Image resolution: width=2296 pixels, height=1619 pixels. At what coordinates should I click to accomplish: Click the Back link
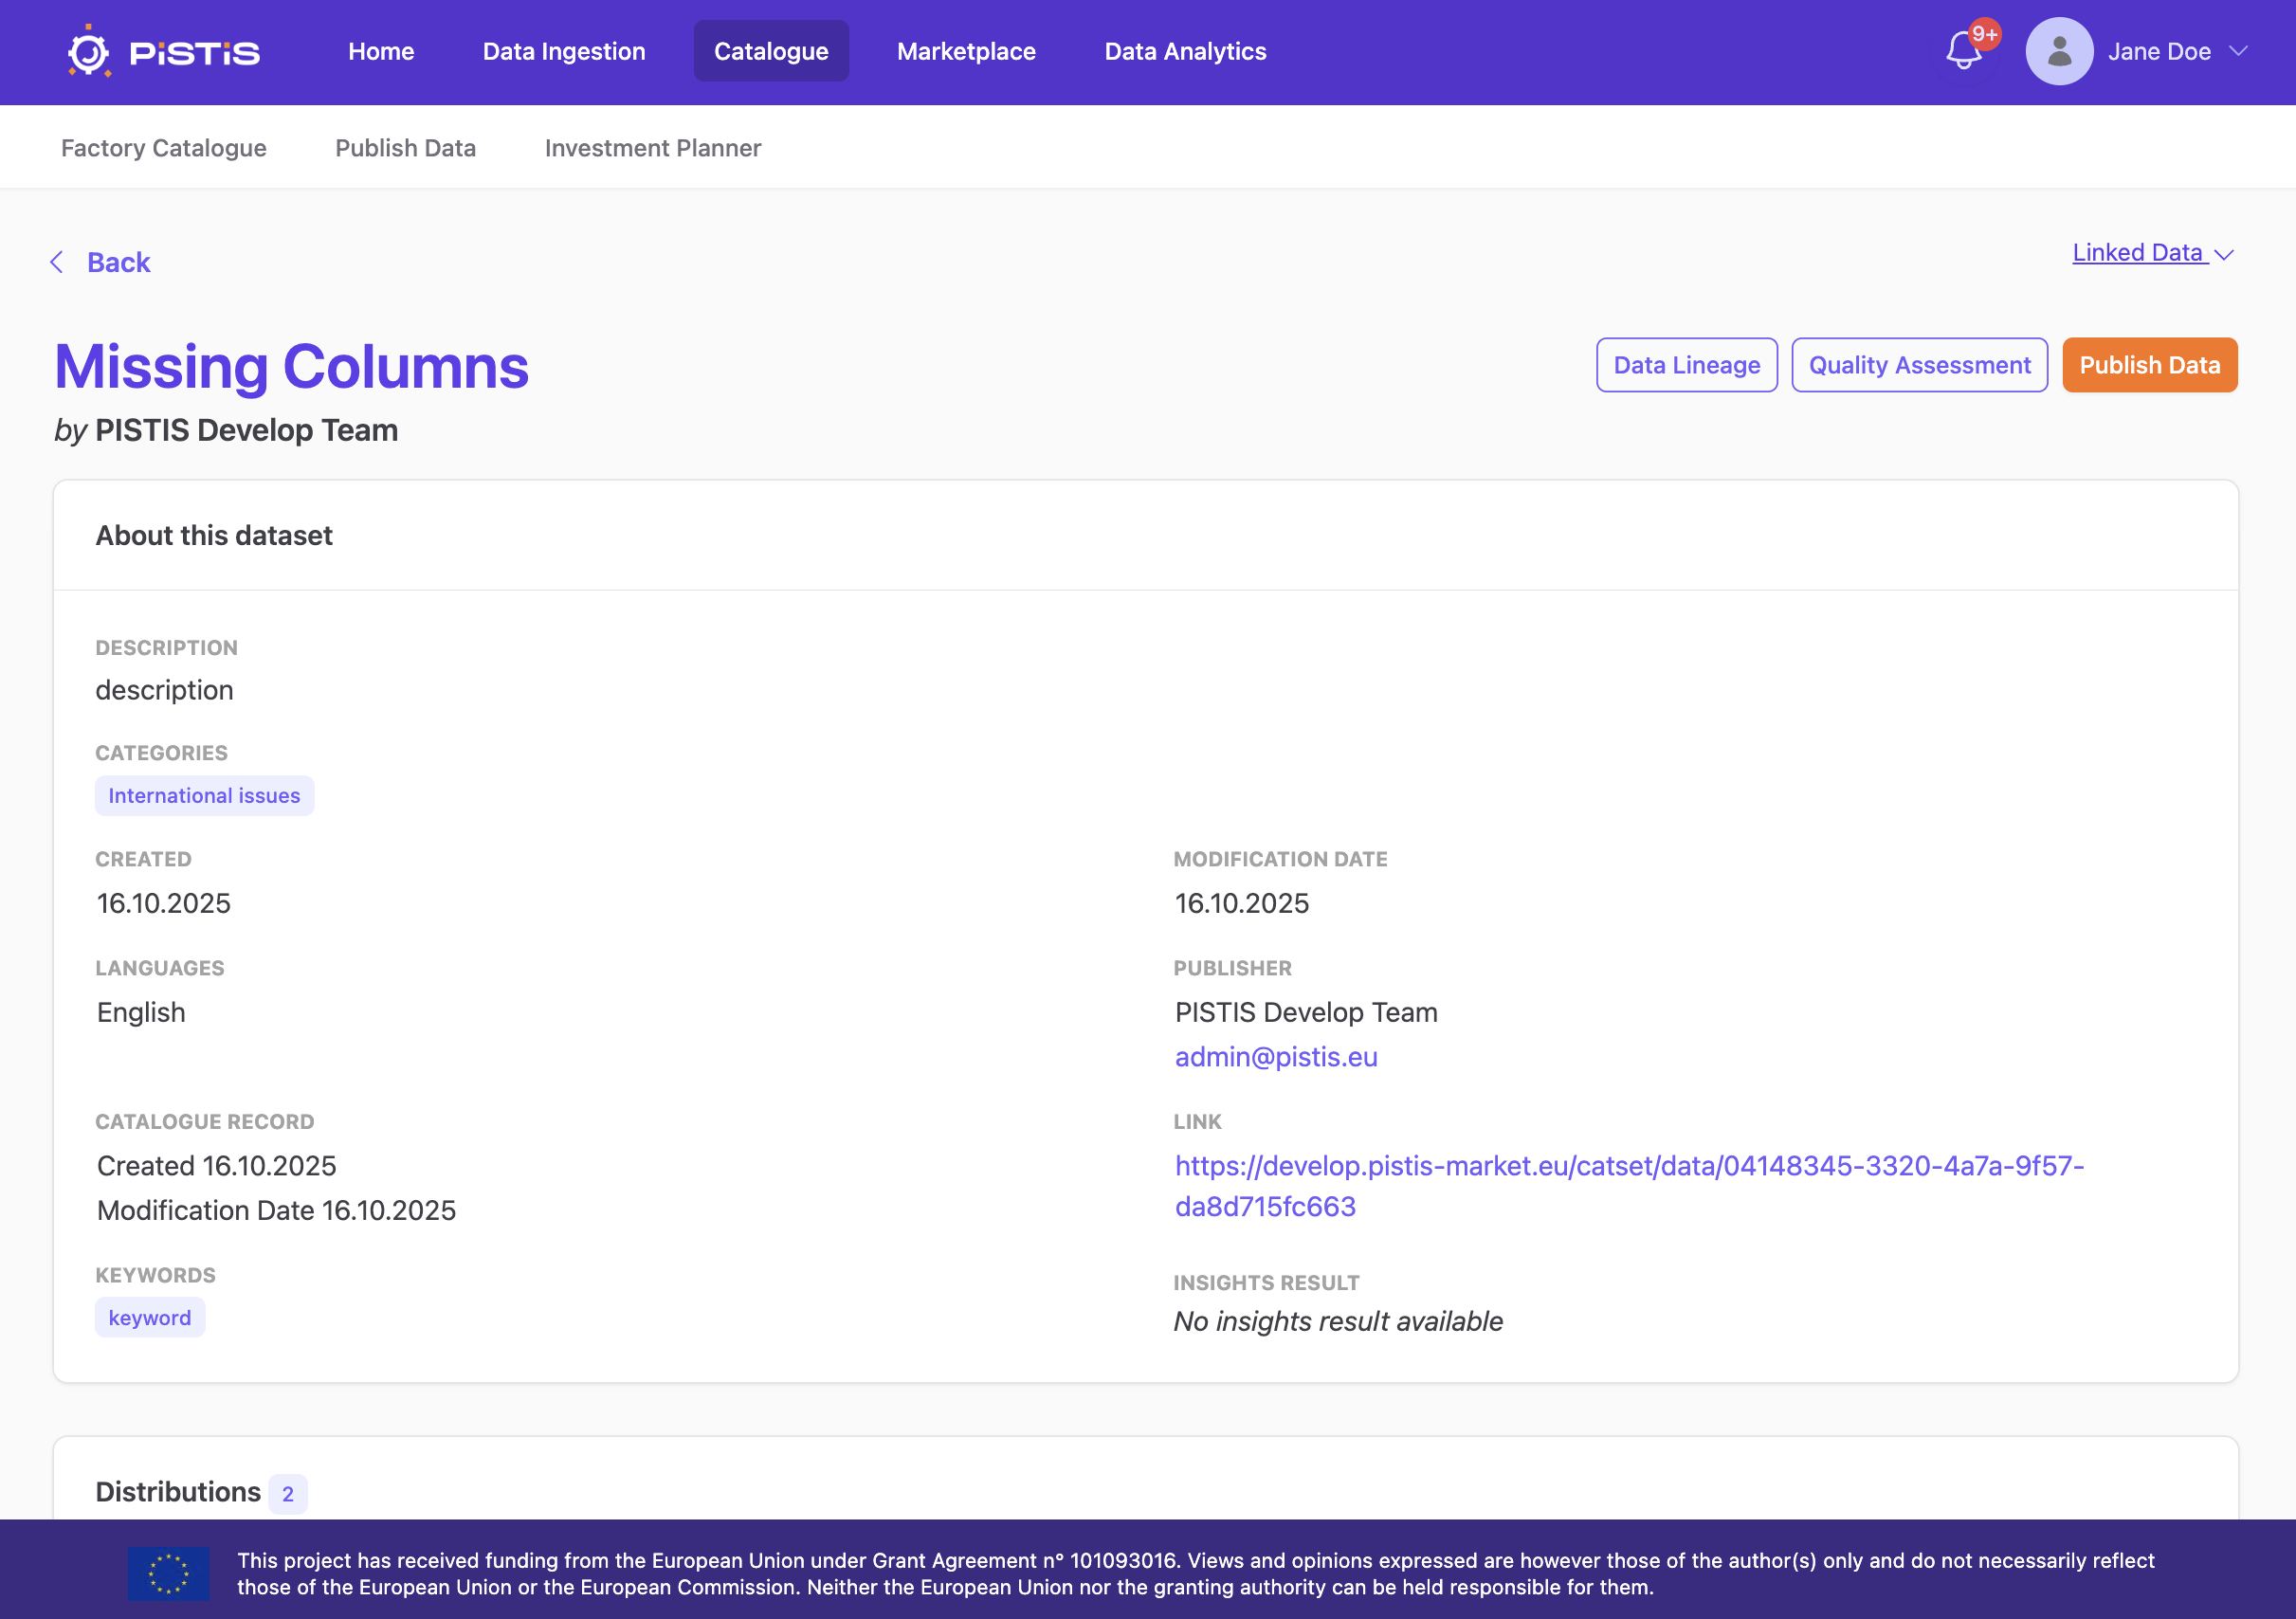click(118, 262)
